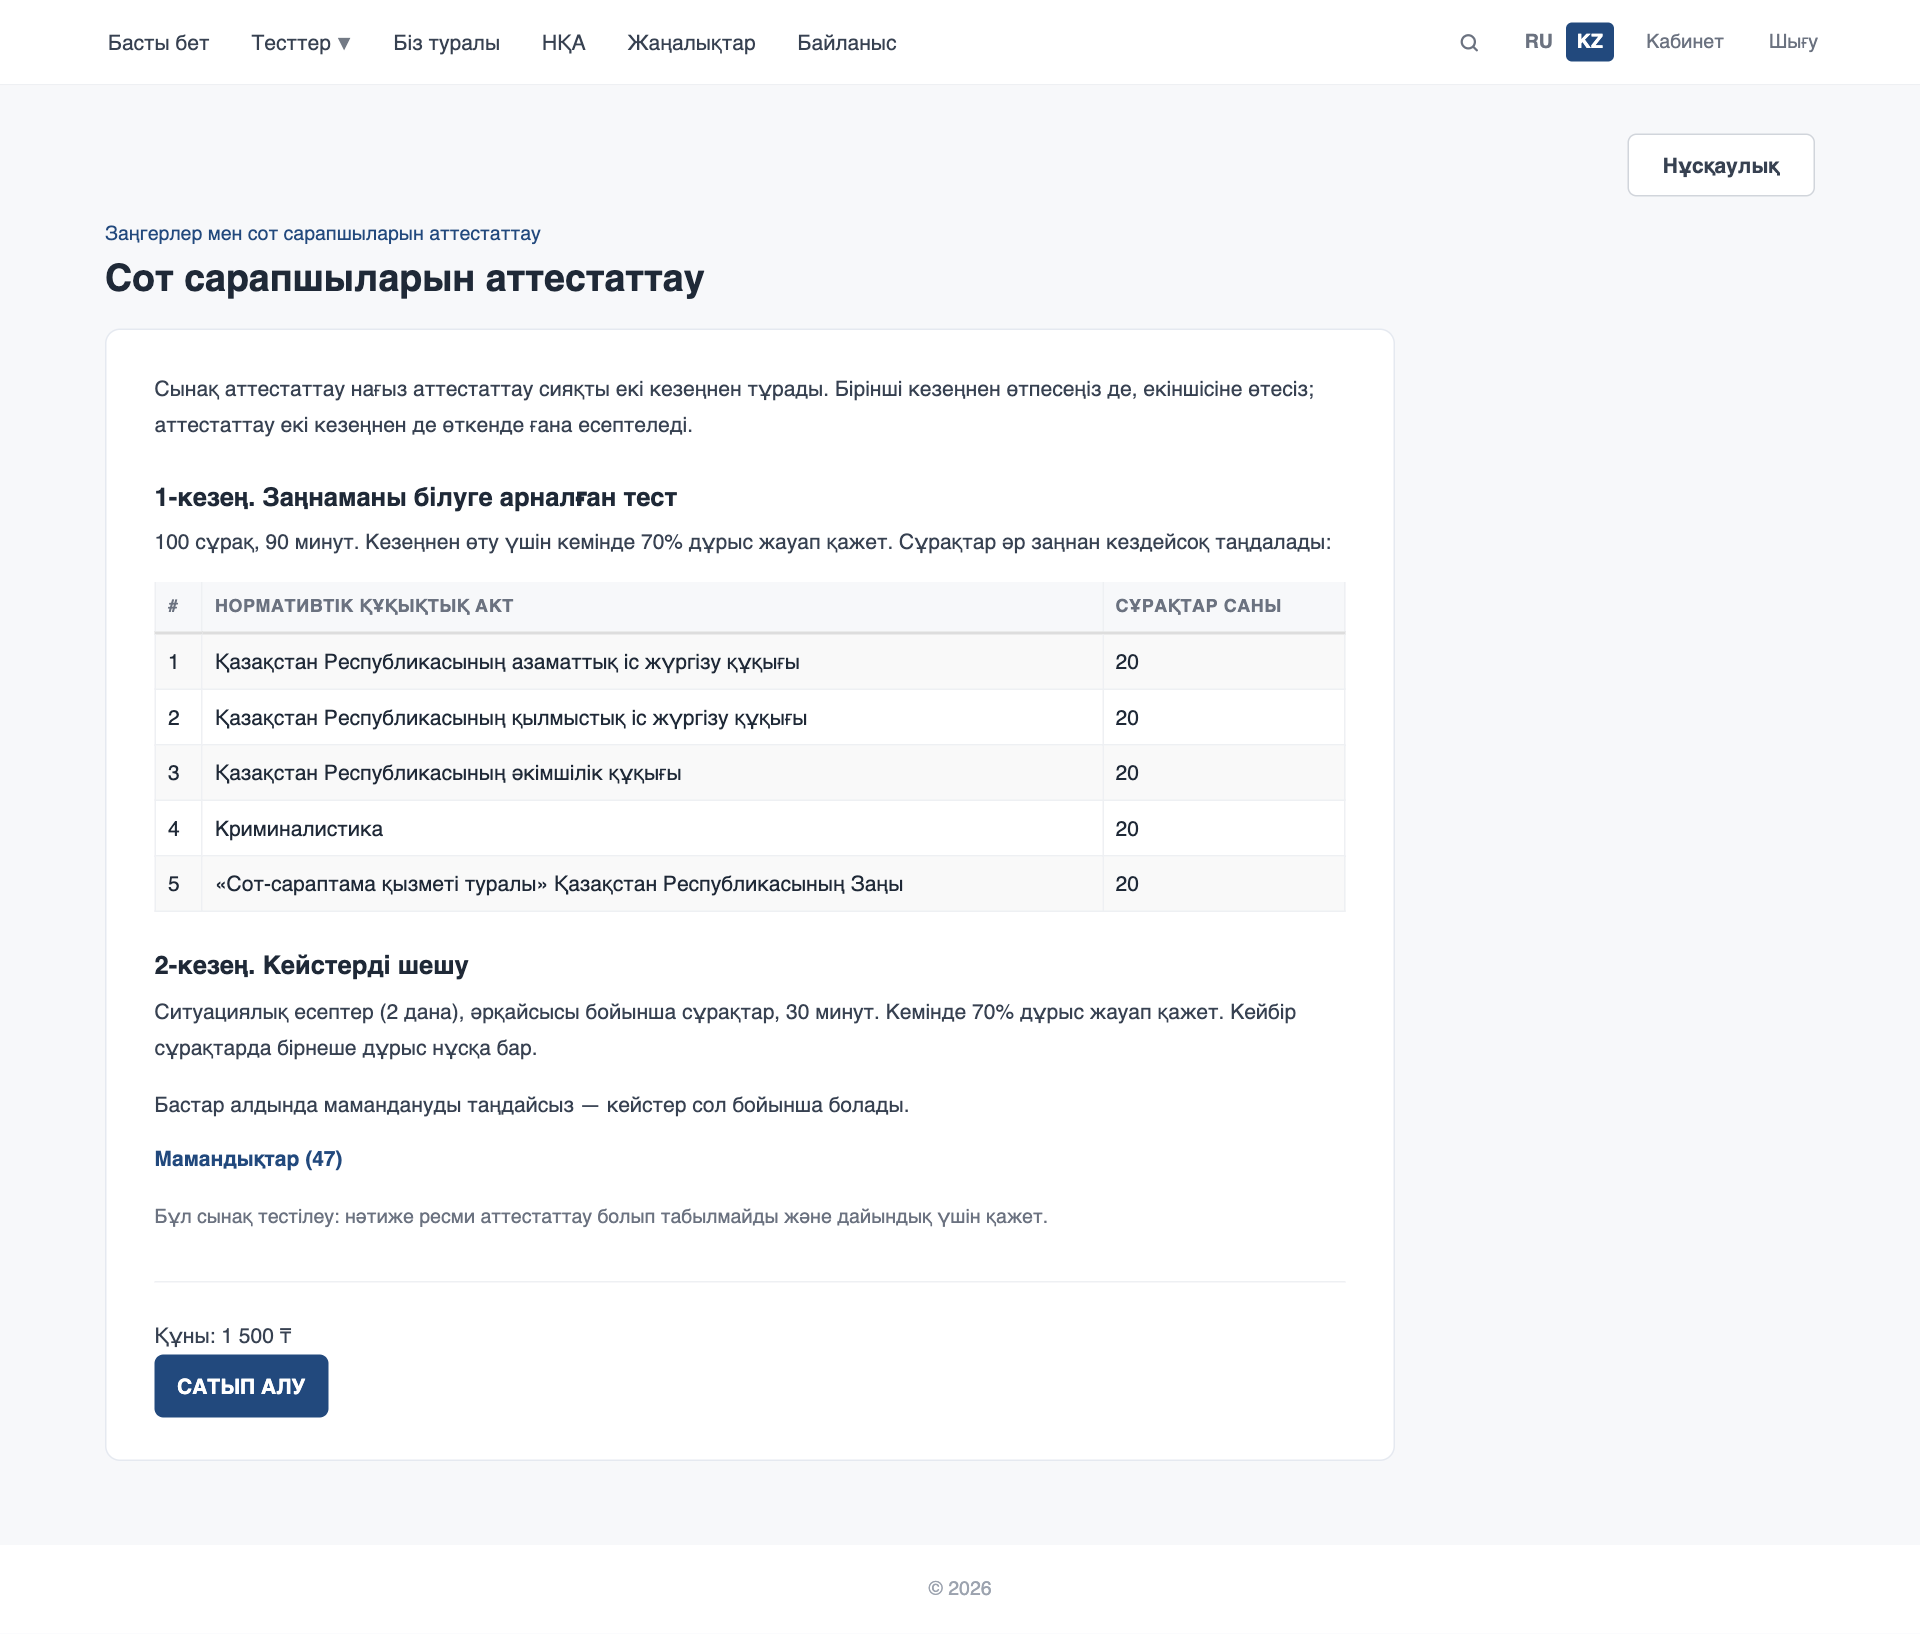The image size is (1920, 1634).
Task: Click the © 2026 footer text
Action: (959, 1588)
